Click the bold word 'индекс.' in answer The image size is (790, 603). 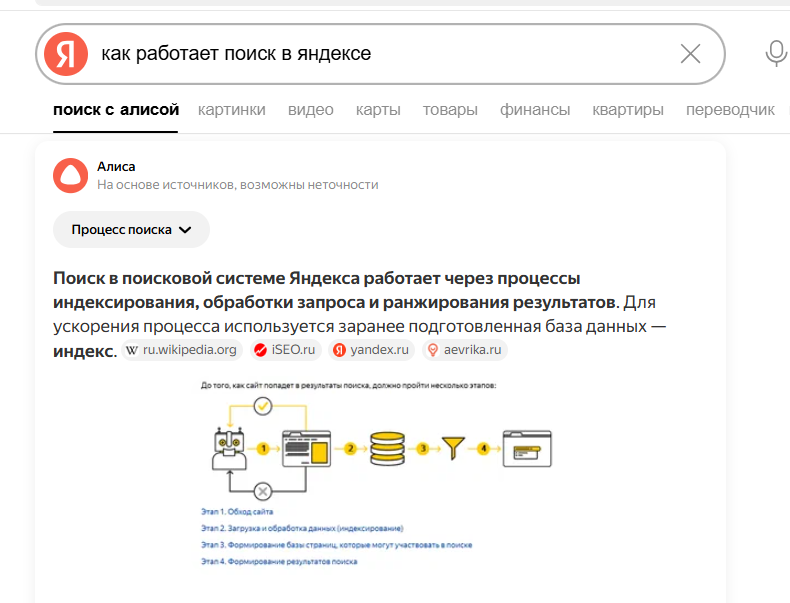(85, 351)
